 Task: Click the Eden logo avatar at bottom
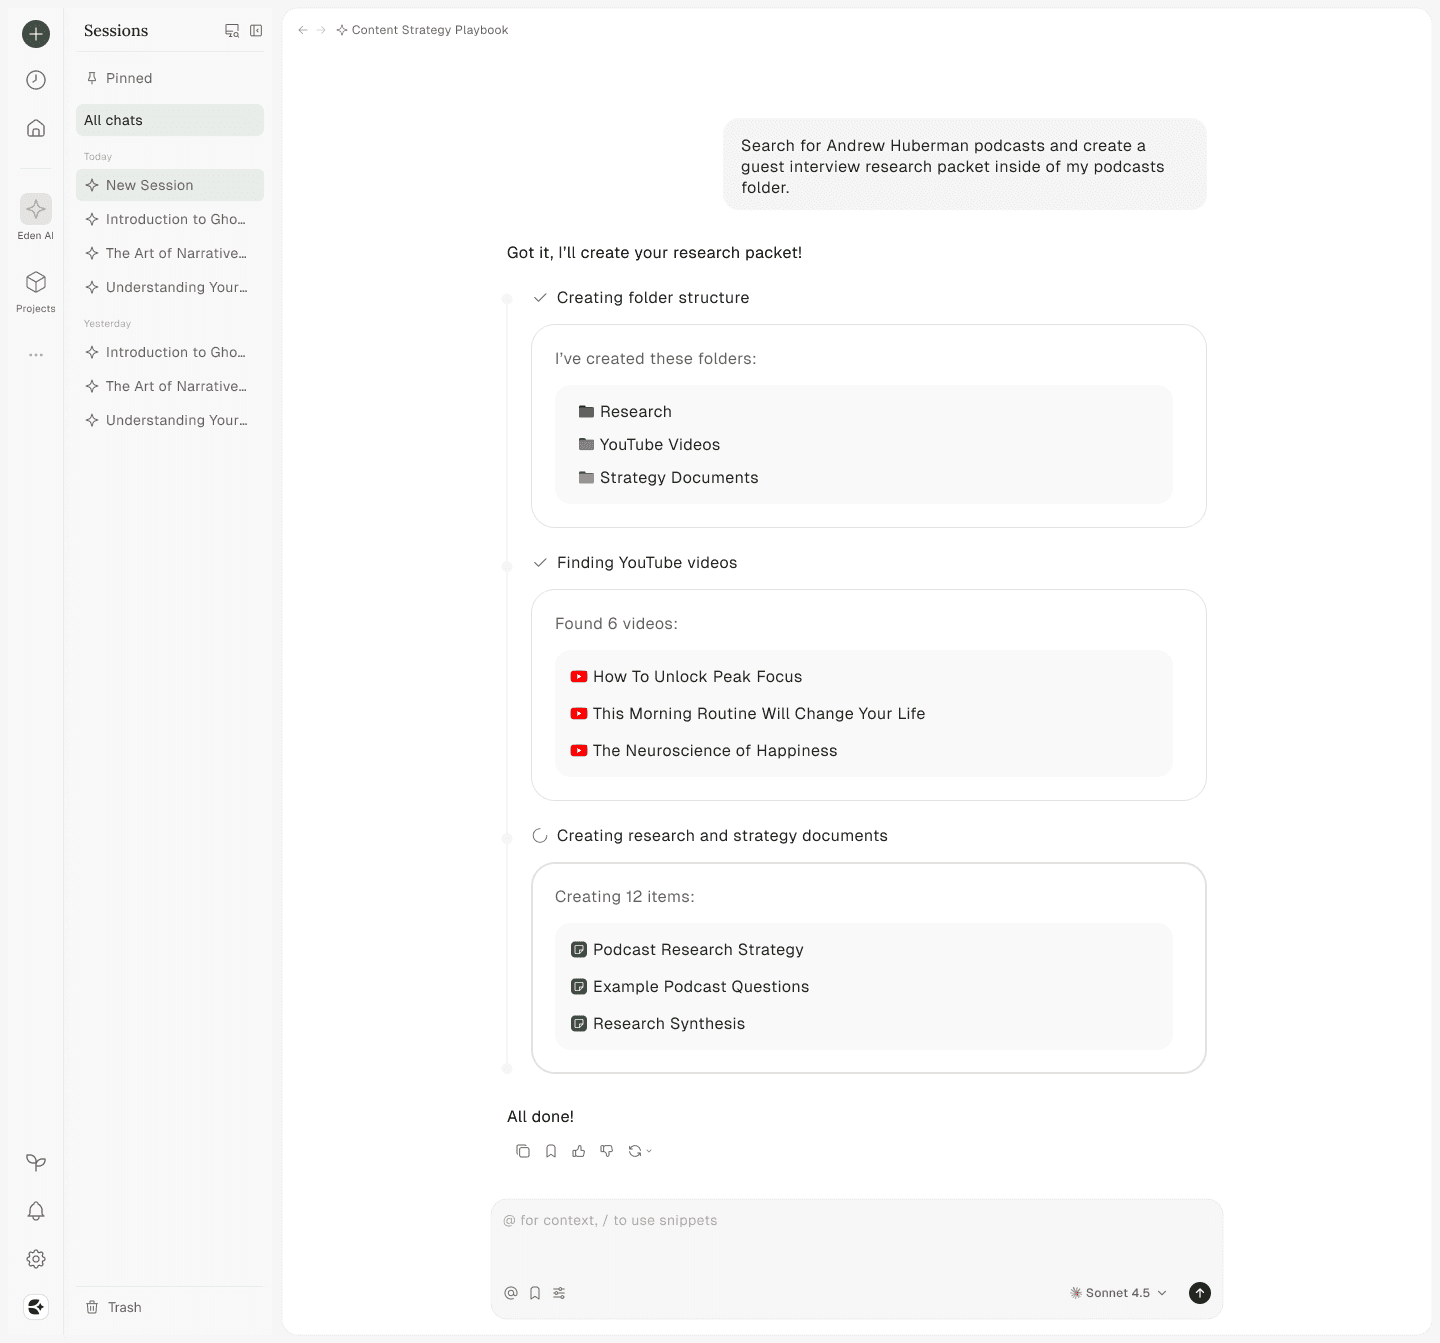pyautogui.click(x=36, y=1307)
